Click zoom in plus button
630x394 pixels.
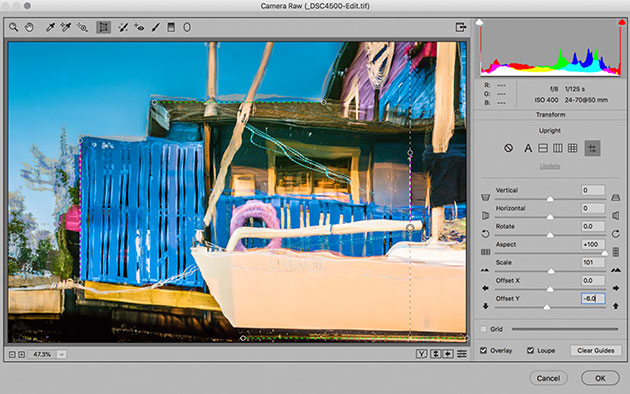(21, 354)
